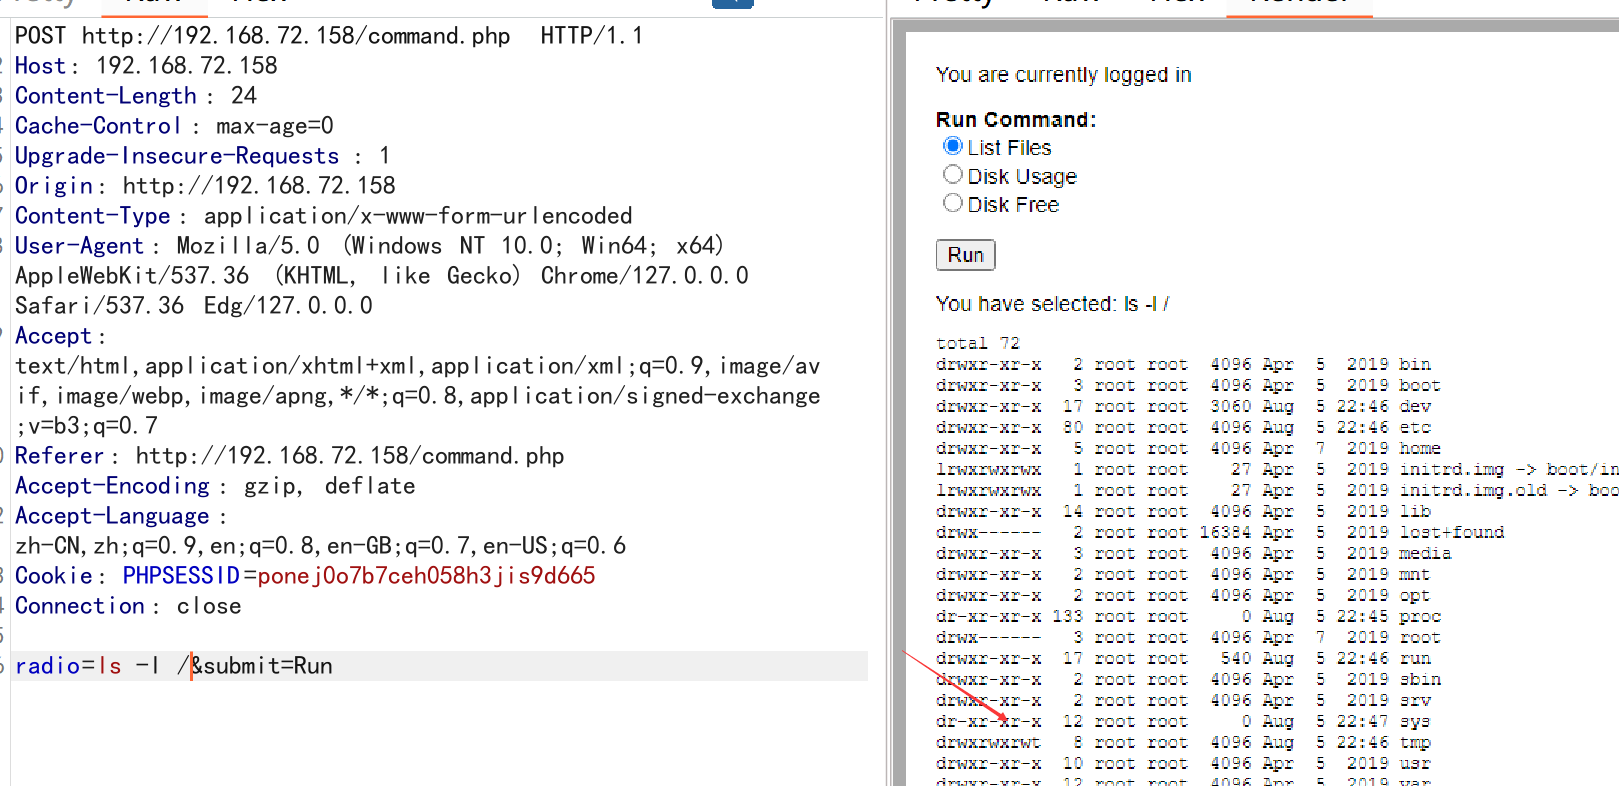Viewport: 1619px width, 786px height.
Task: Click the 'usr' directory listing row
Action: pyautogui.click(x=1184, y=763)
